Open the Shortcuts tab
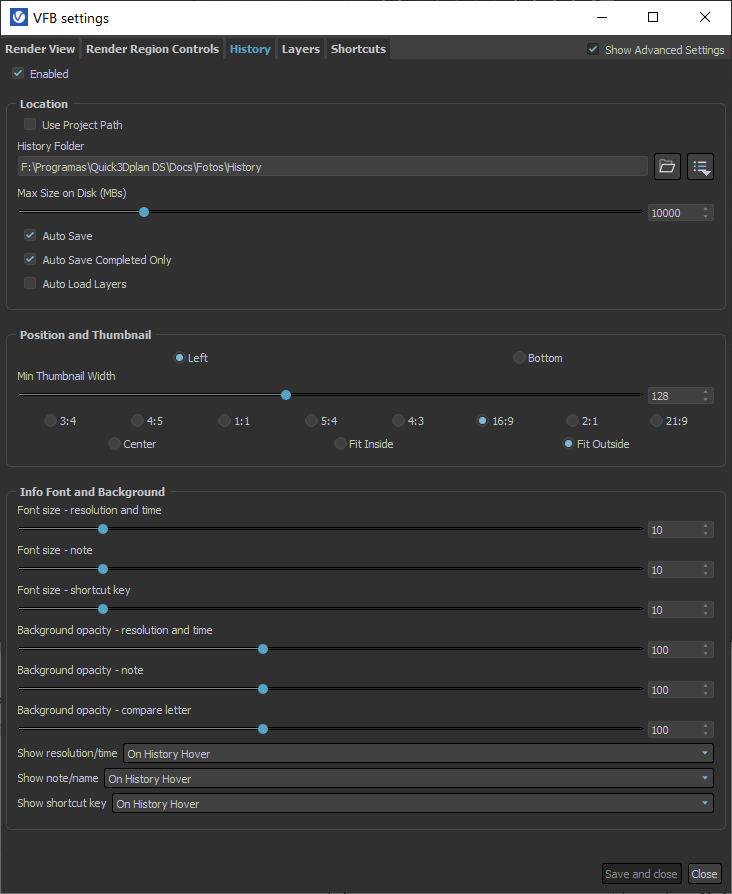This screenshot has height=894, width=732. pyautogui.click(x=358, y=49)
